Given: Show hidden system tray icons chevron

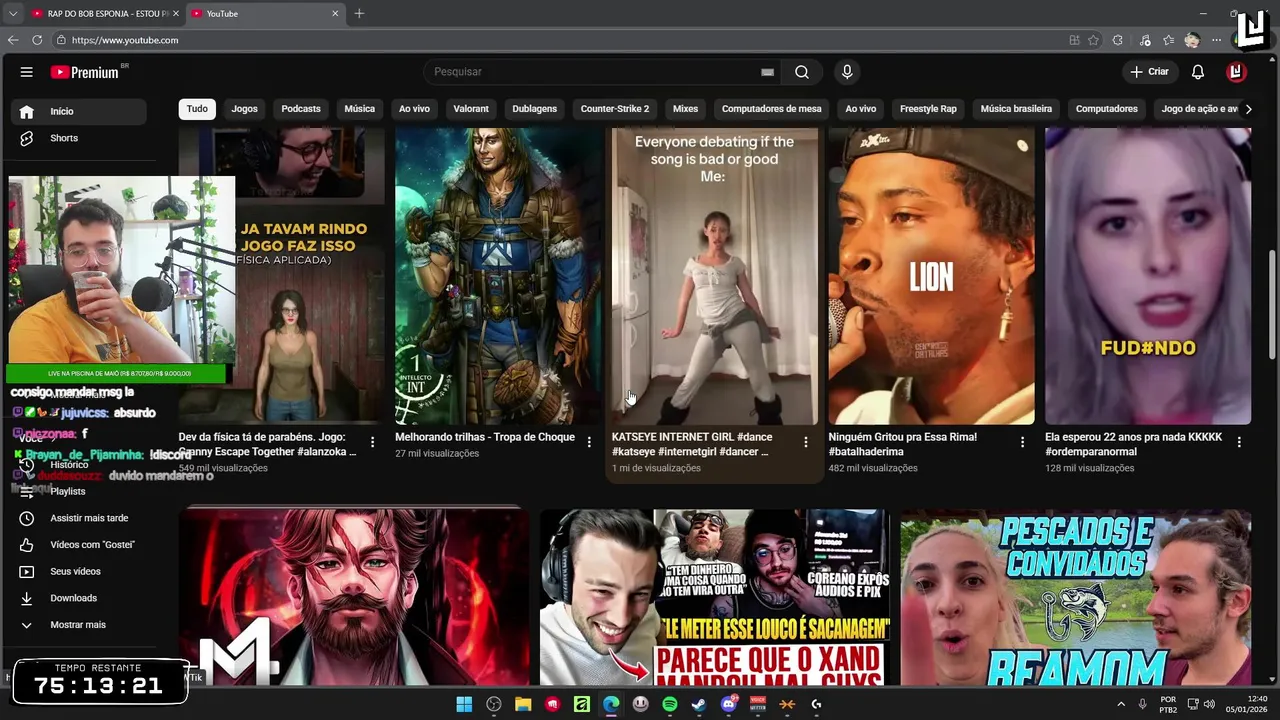Looking at the screenshot, I should click(1121, 704).
